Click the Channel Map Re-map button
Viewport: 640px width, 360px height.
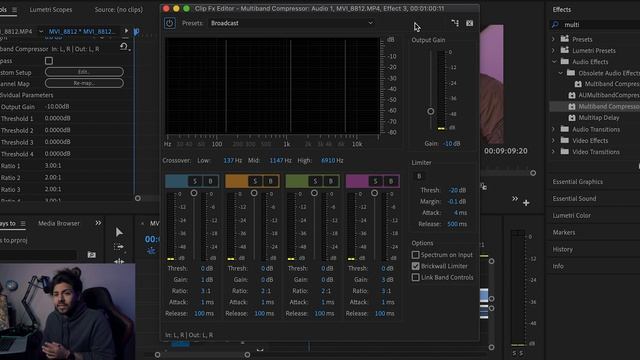pos(84,83)
